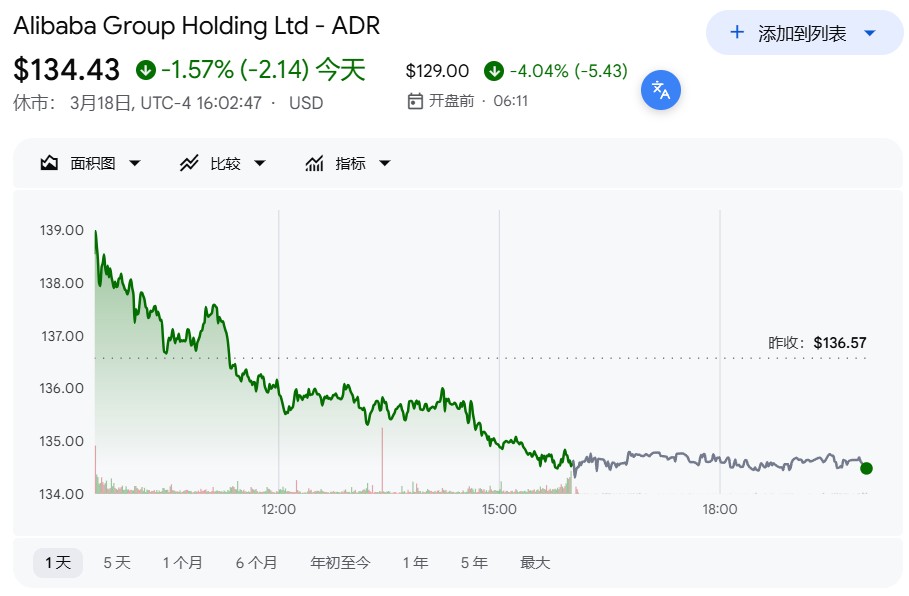Viewport: 909px width, 596px height.
Task: Click the plus icon on 添加到列表
Action: click(737, 32)
